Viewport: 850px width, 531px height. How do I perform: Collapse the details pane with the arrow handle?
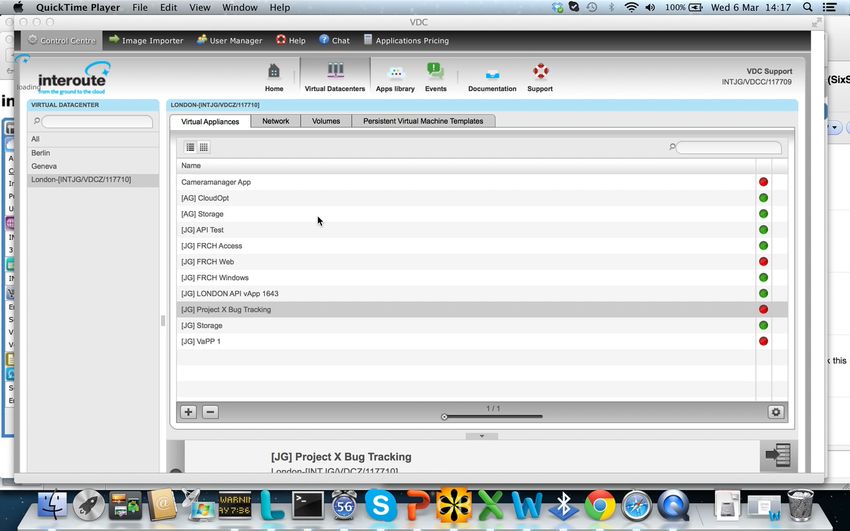click(x=481, y=436)
